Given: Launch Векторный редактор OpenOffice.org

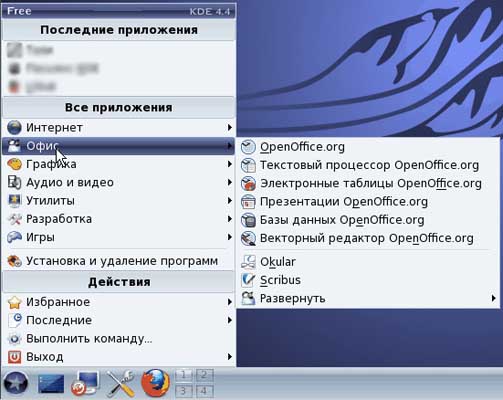Looking at the screenshot, I should pyautogui.click(x=368, y=239).
